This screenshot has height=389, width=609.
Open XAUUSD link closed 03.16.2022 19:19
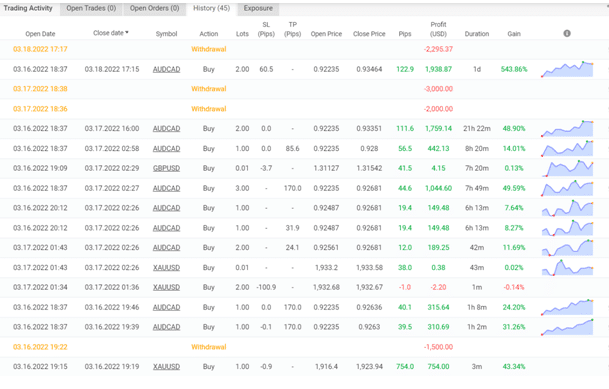(x=166, y=366)
